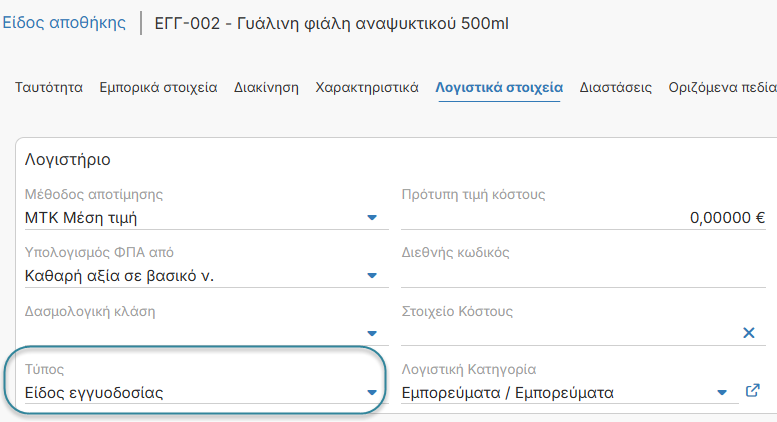Click the Λογιστήριο section header
Viewport: 777px width, 422px height.
(x=67, y=159)
